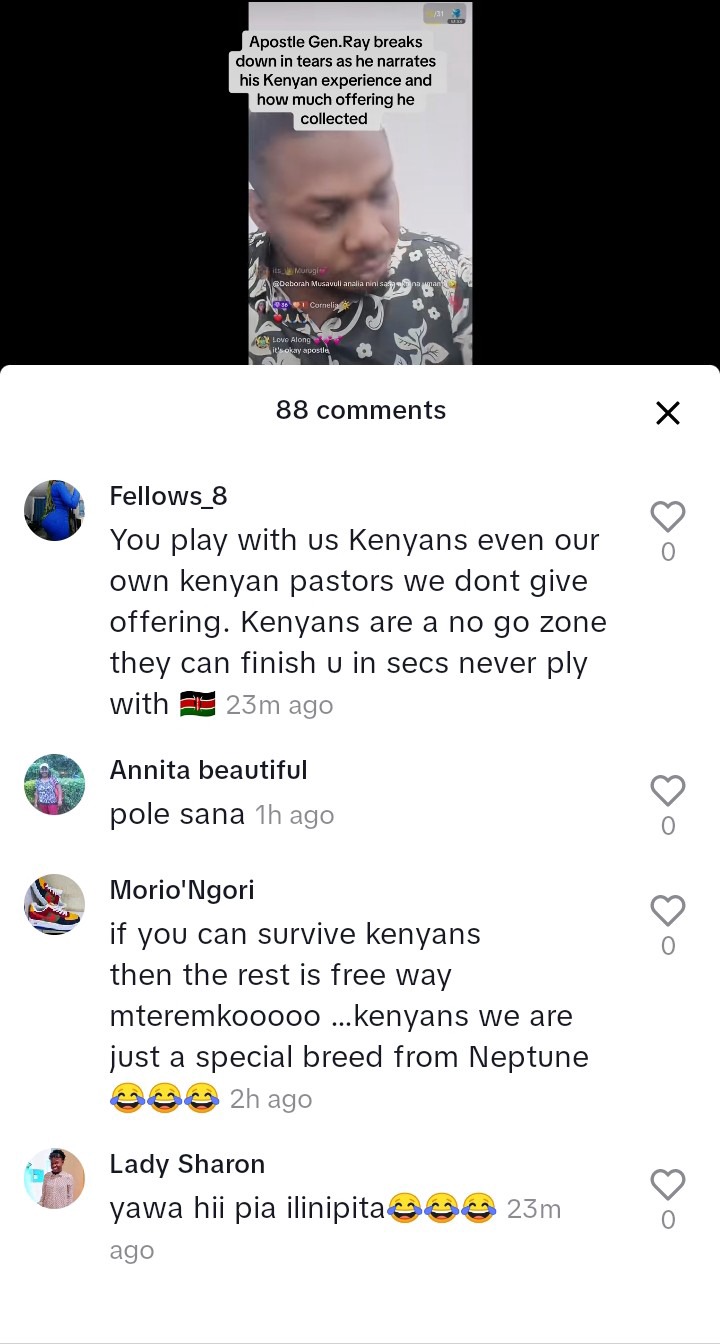The width and height of the screenshot is (720, 1344).
Task: Like Lady Sharon's comment with the heart
Action: [668, 1185]
